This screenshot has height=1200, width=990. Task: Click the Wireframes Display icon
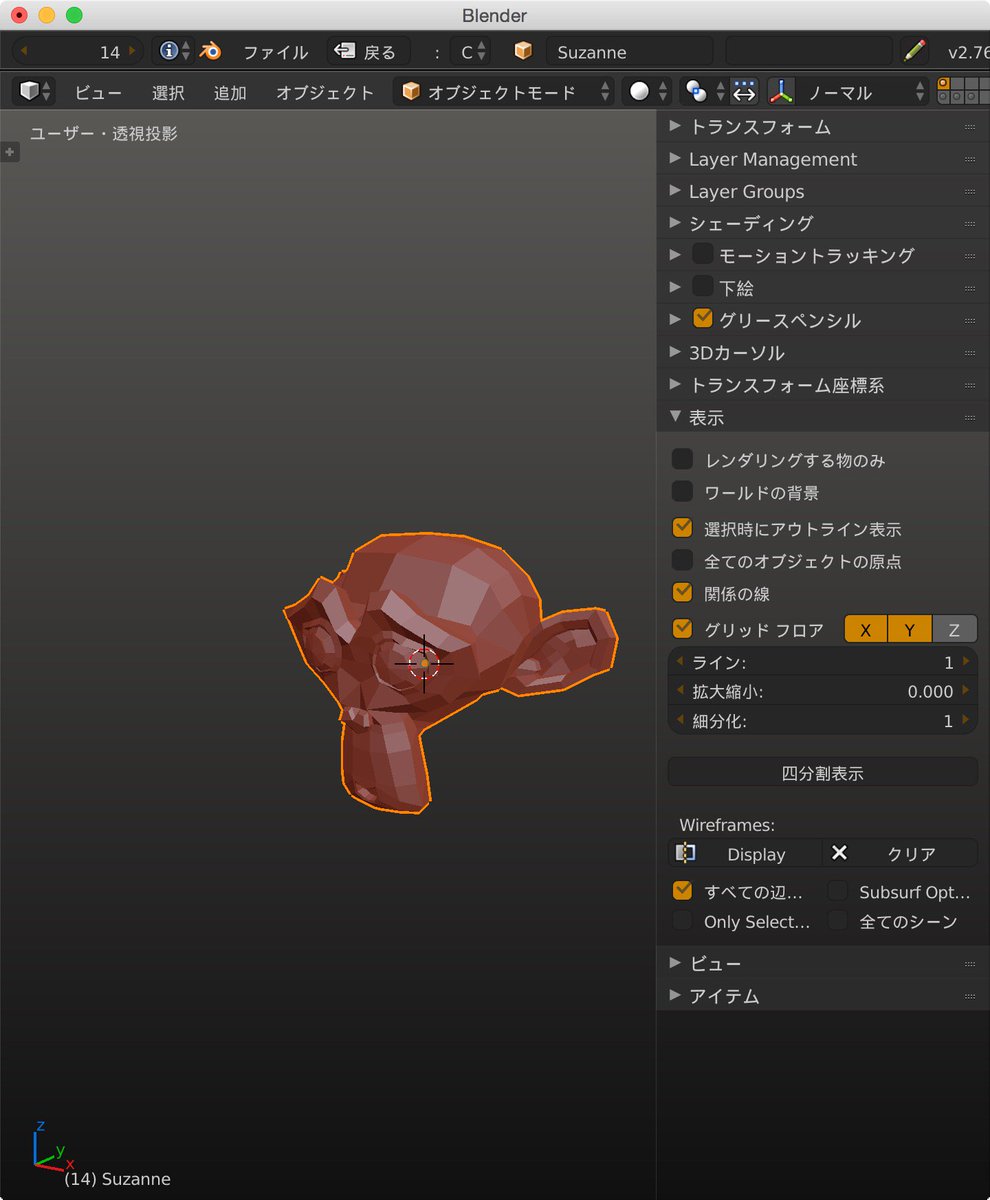coord(686,853)
